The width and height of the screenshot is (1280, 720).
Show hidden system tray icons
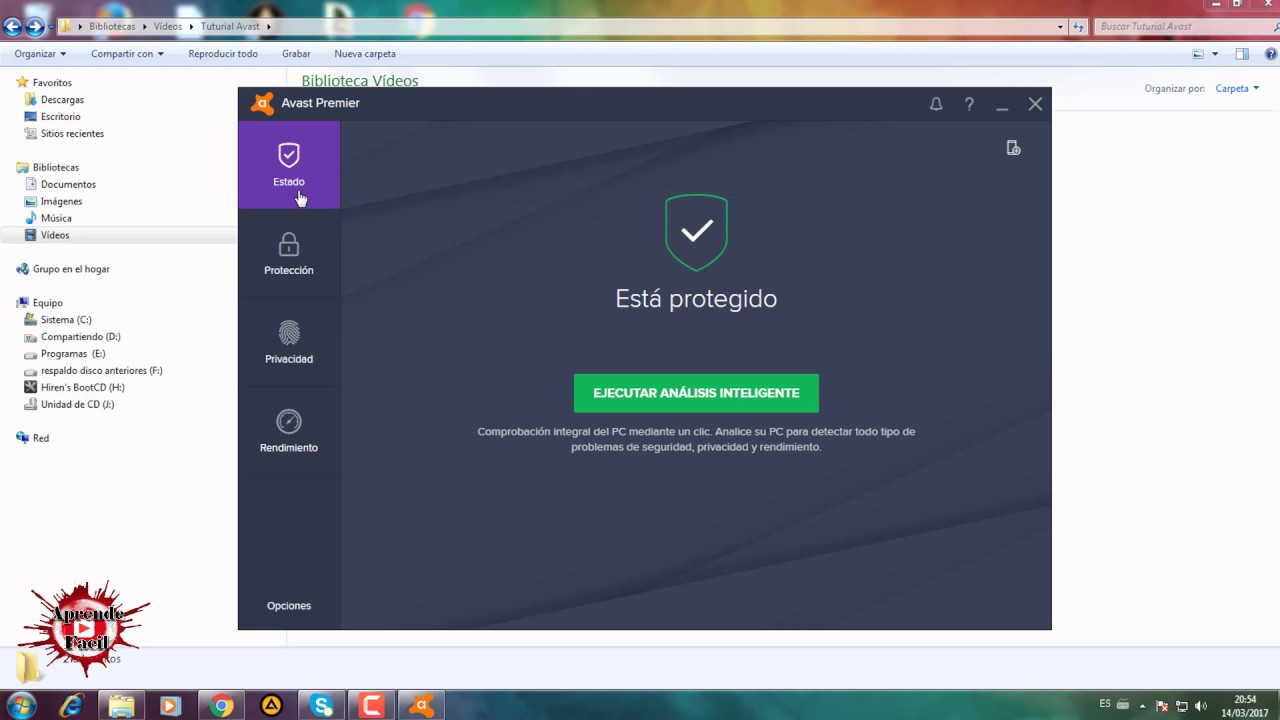pyautogui.click(x=1143, y=706)
